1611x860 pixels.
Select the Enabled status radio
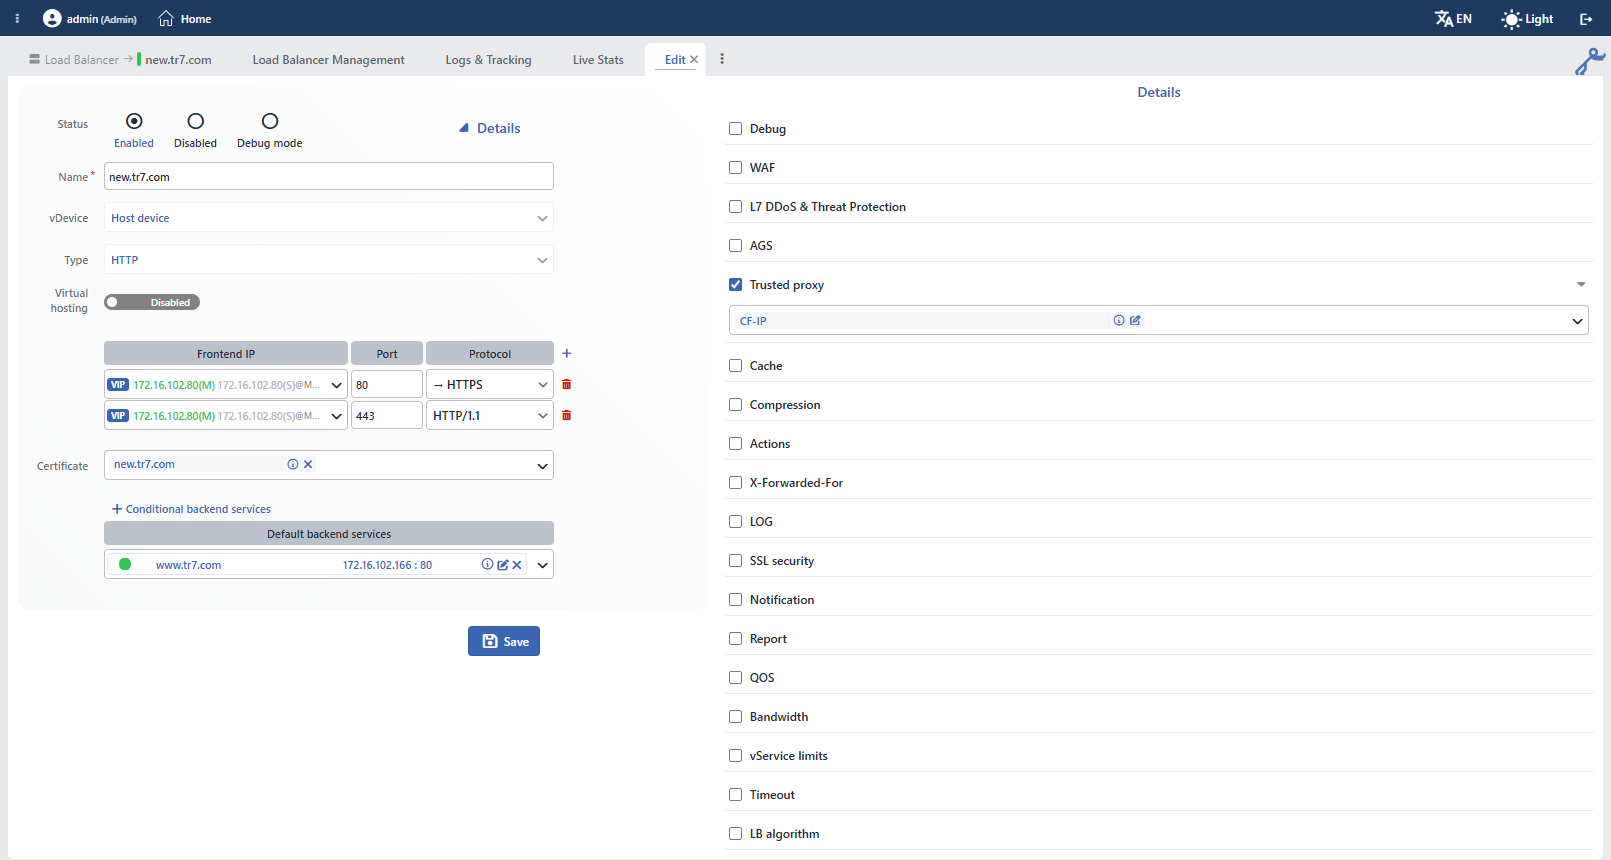(134, 121)
